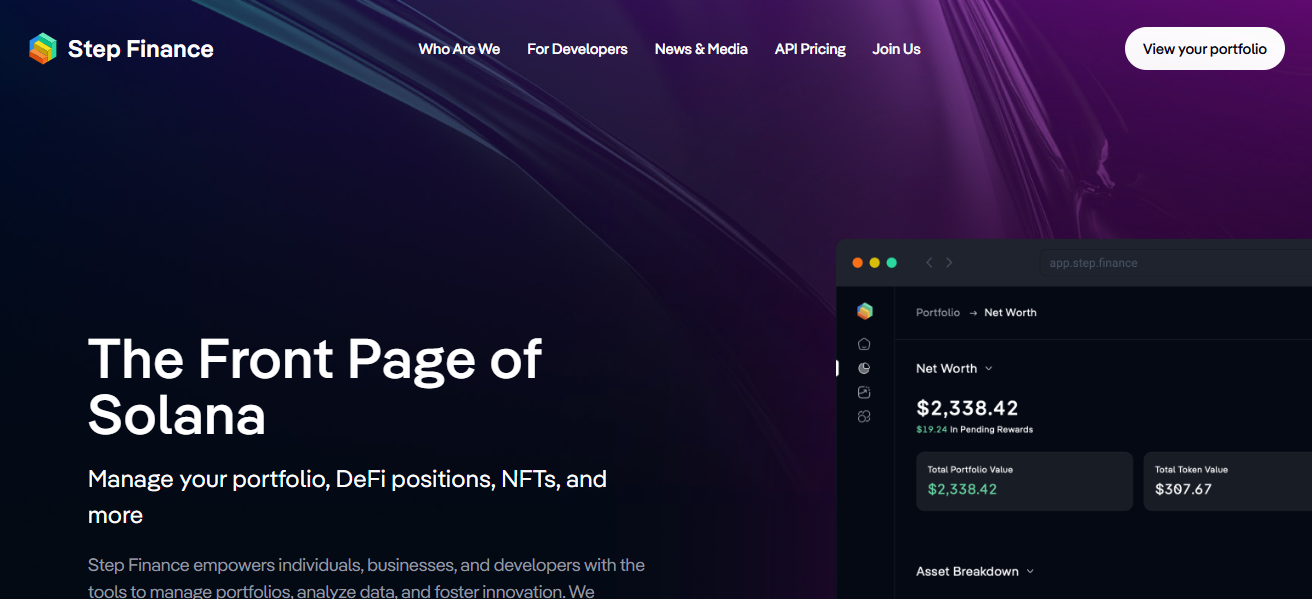Click the small Step logo in the app sidebar
This screenshot has width=1312, height=599.
point(865,311)
